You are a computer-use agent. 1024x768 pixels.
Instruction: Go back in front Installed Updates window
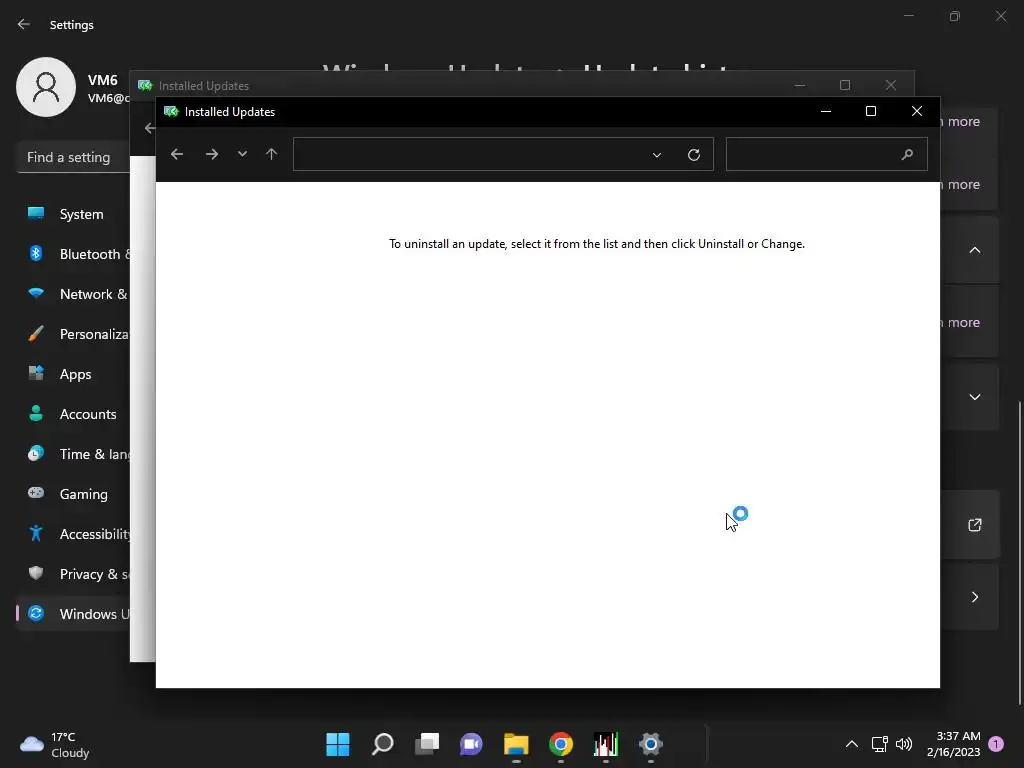176,154
